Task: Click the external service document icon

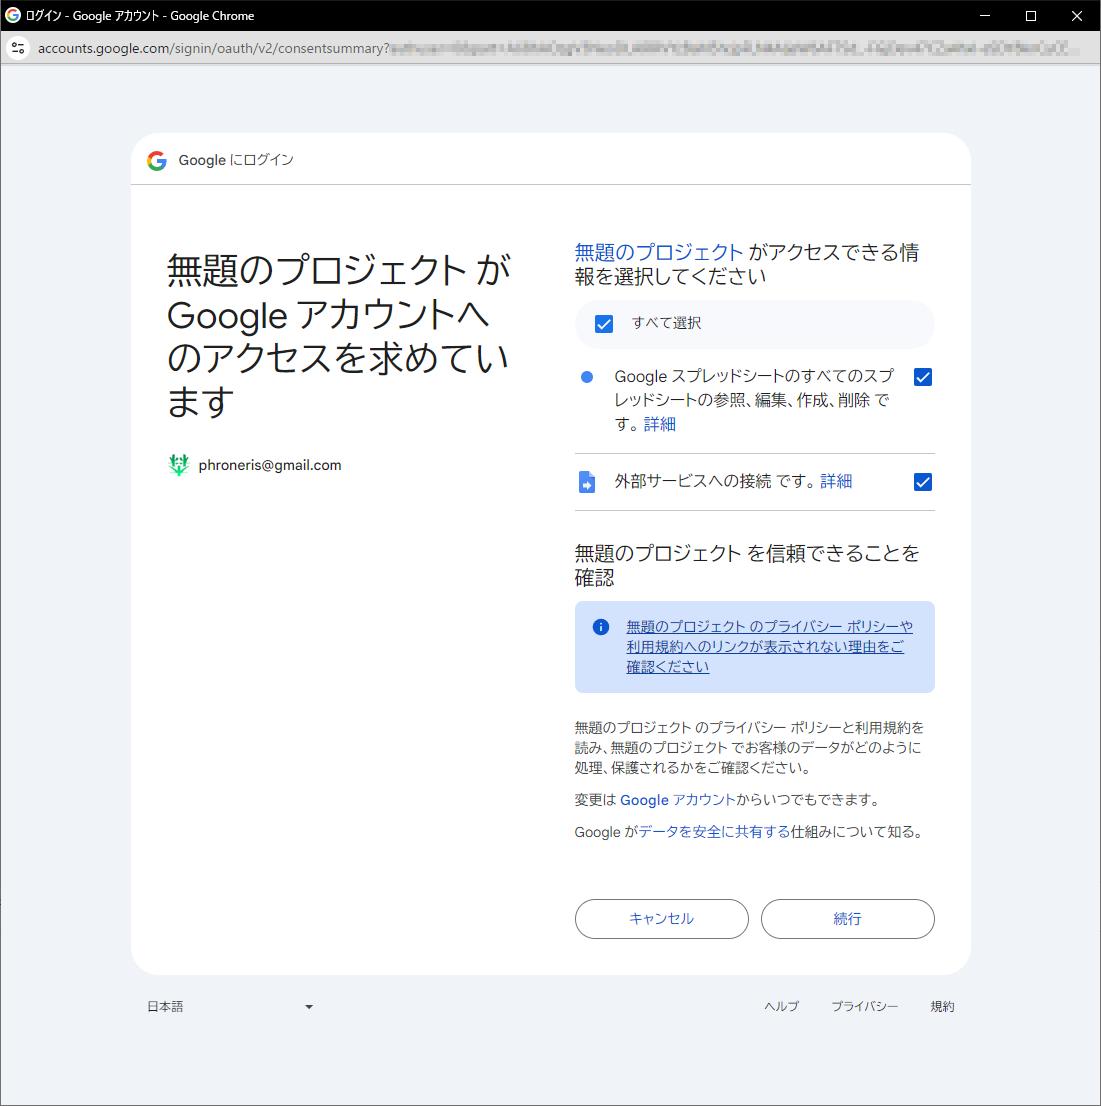Action: pos(587,482)
